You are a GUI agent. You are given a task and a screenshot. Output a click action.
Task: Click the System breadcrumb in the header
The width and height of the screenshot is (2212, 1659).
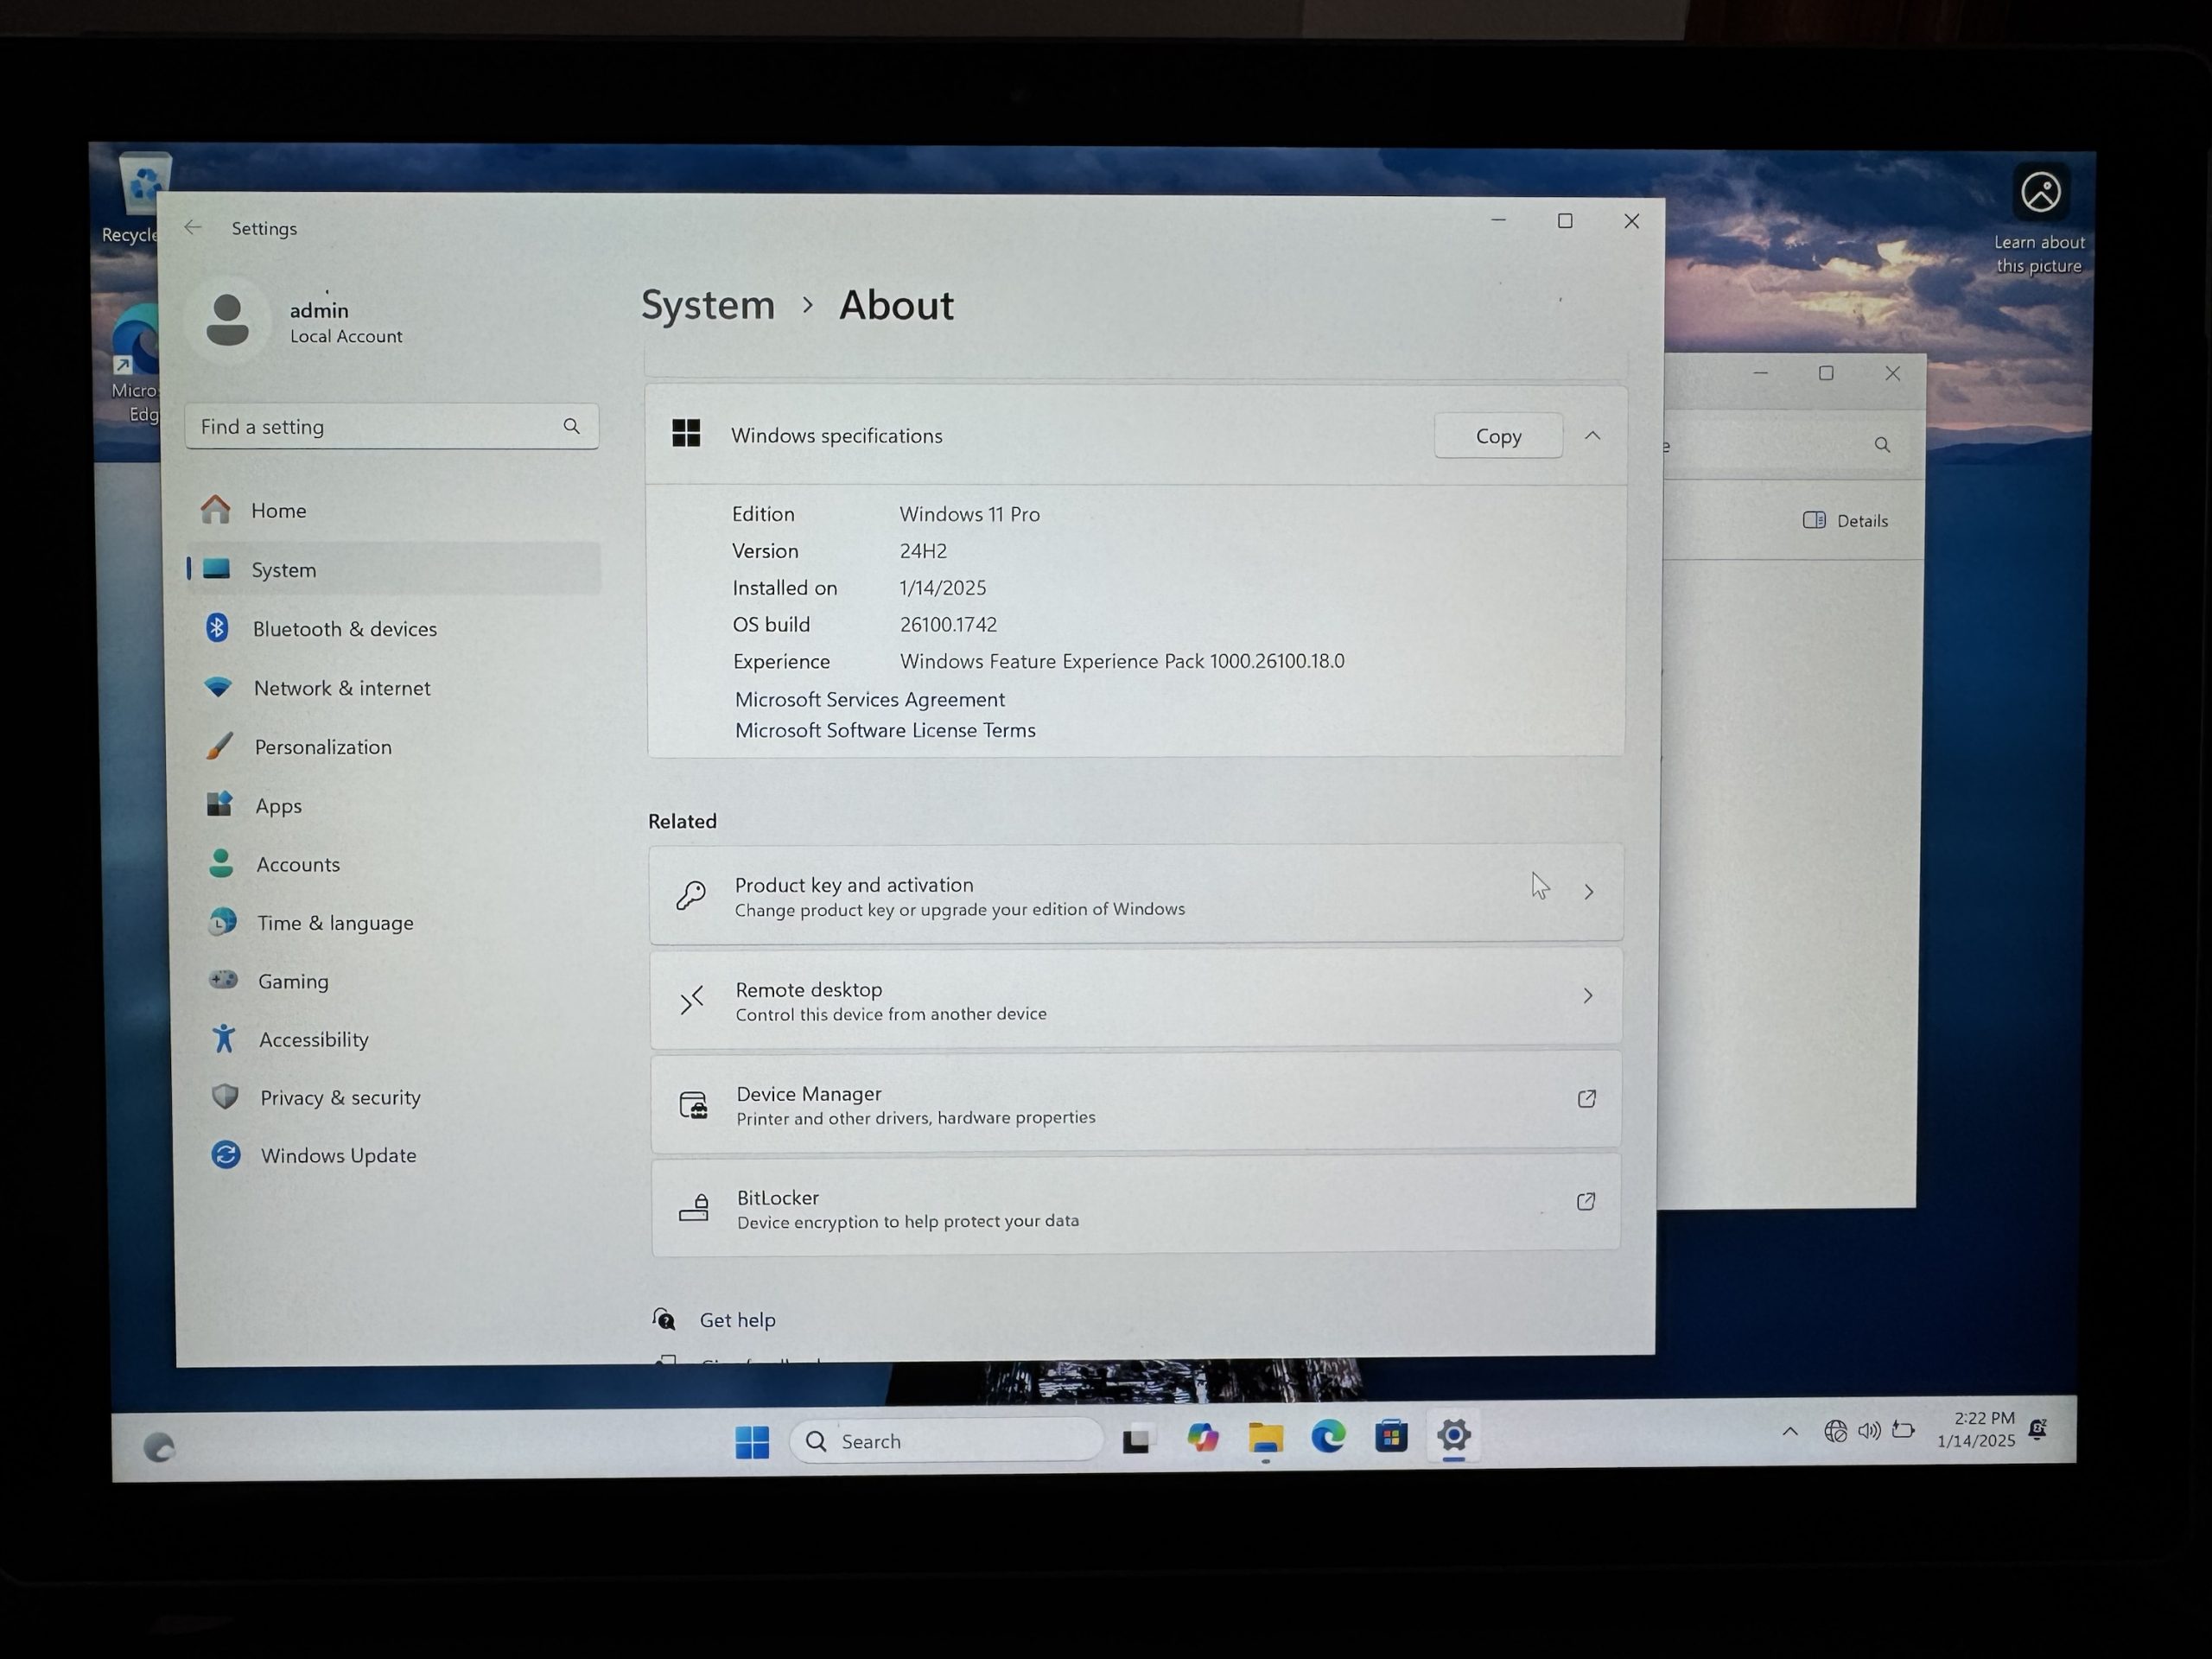click(x=708, y=305)
